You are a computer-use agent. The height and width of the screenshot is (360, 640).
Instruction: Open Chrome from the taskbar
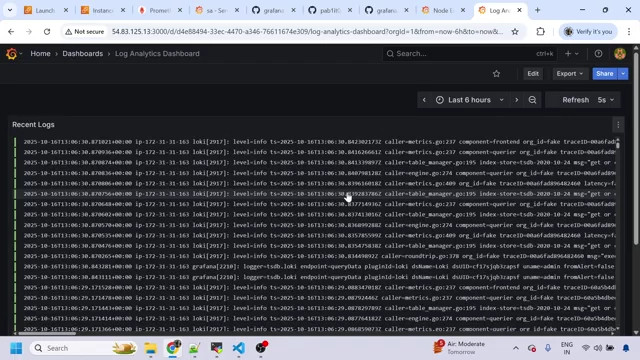[173, 348]
